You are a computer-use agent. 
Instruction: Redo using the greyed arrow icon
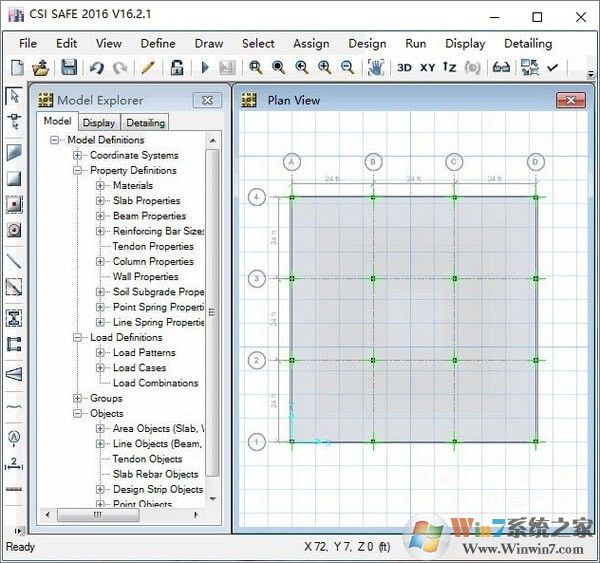pos(120,68)
